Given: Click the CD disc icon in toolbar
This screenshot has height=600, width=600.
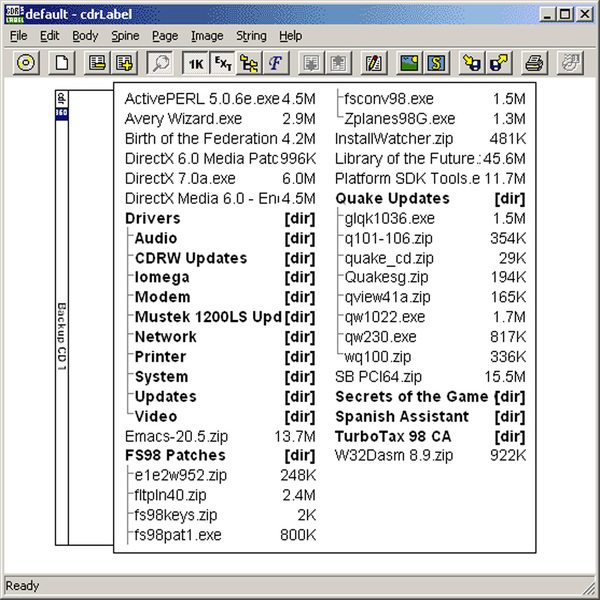Looking at the screenshot, I should (x=26, y=63).
